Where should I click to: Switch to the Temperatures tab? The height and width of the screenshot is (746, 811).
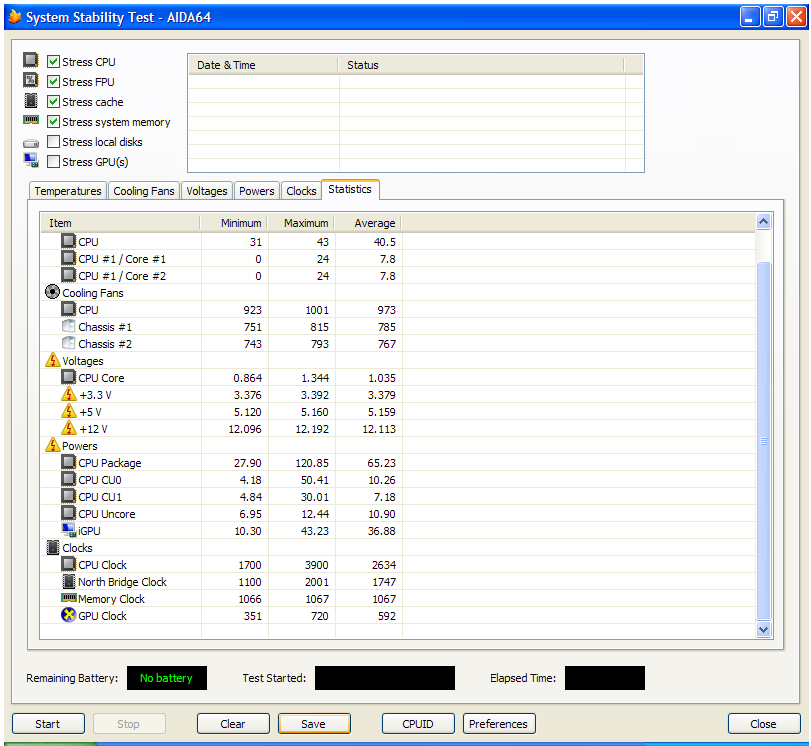coord(68,191)
